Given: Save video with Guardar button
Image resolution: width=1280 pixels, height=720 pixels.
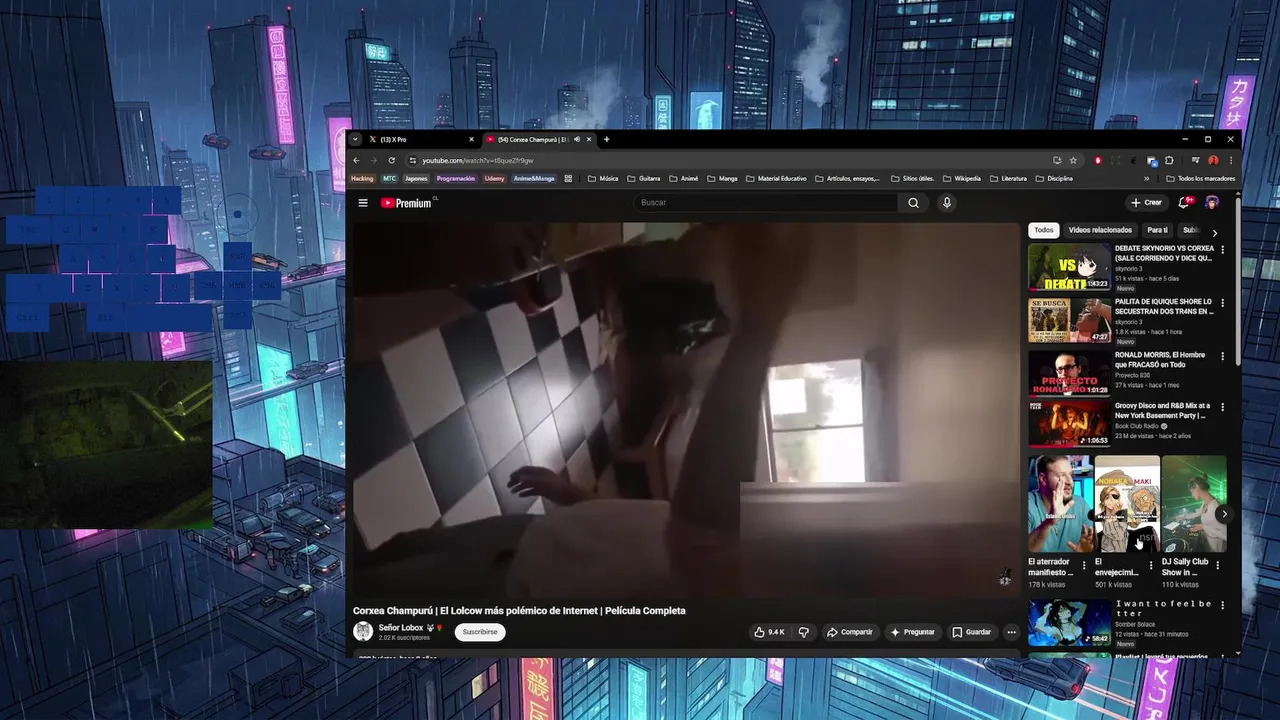Looking at the screenshot, I should coord(971,632).
